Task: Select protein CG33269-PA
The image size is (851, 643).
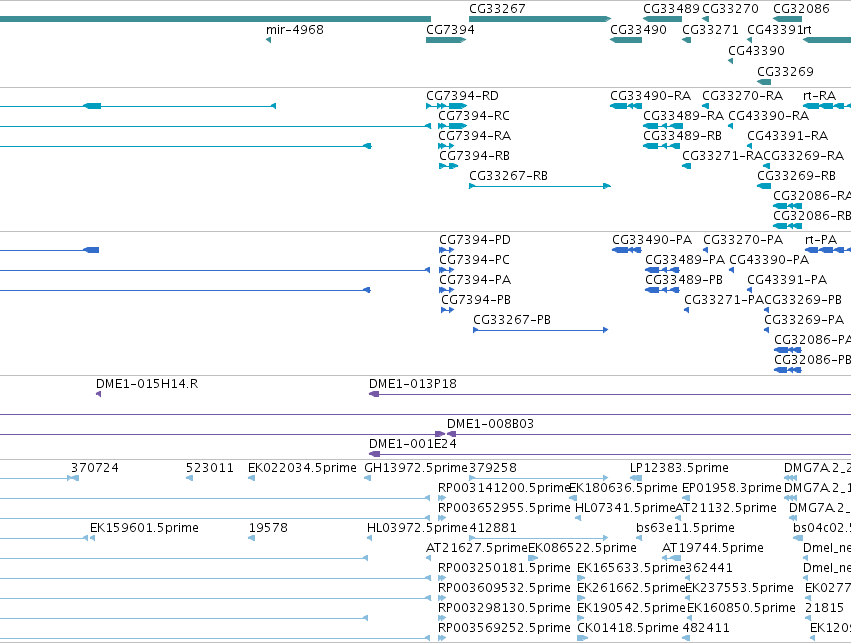Action: [x=767, y=330]
